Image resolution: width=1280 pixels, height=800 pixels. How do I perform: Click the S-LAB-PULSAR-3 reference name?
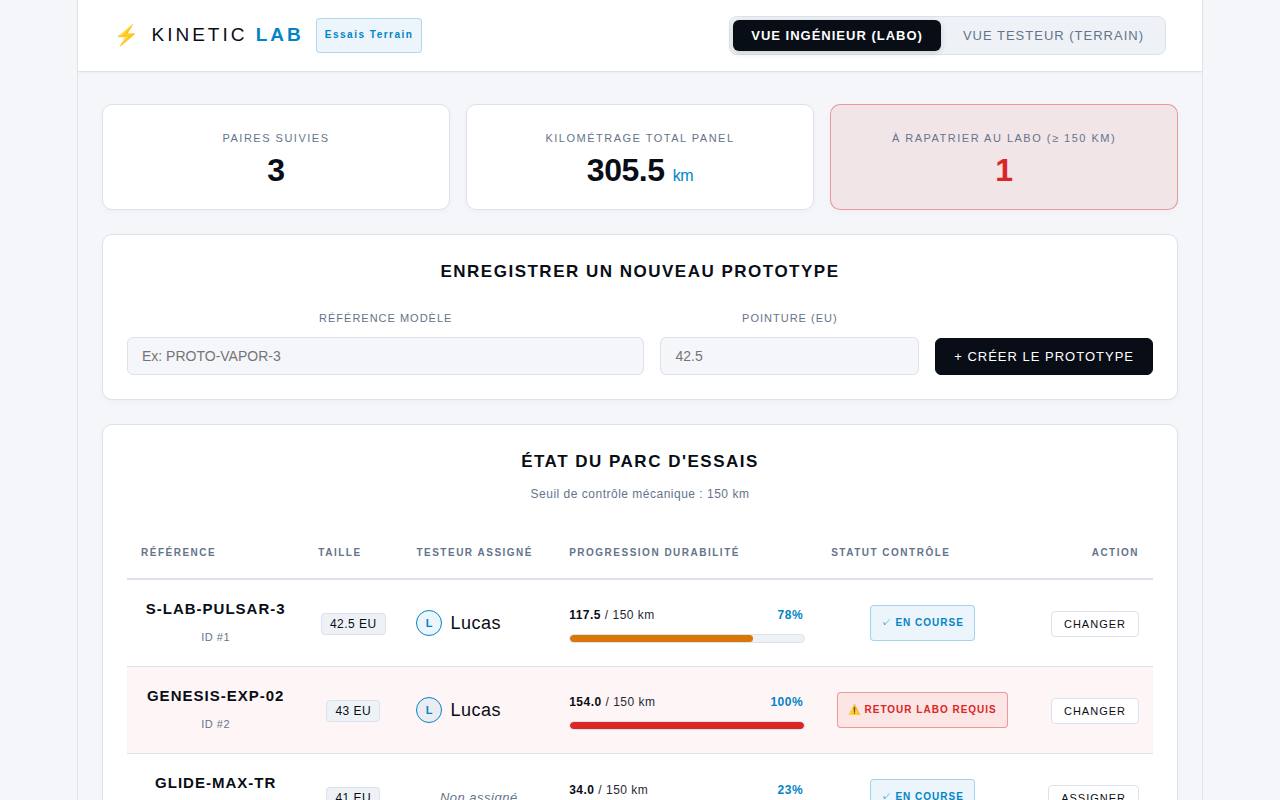pyautogui.click(x=216, y=609)
